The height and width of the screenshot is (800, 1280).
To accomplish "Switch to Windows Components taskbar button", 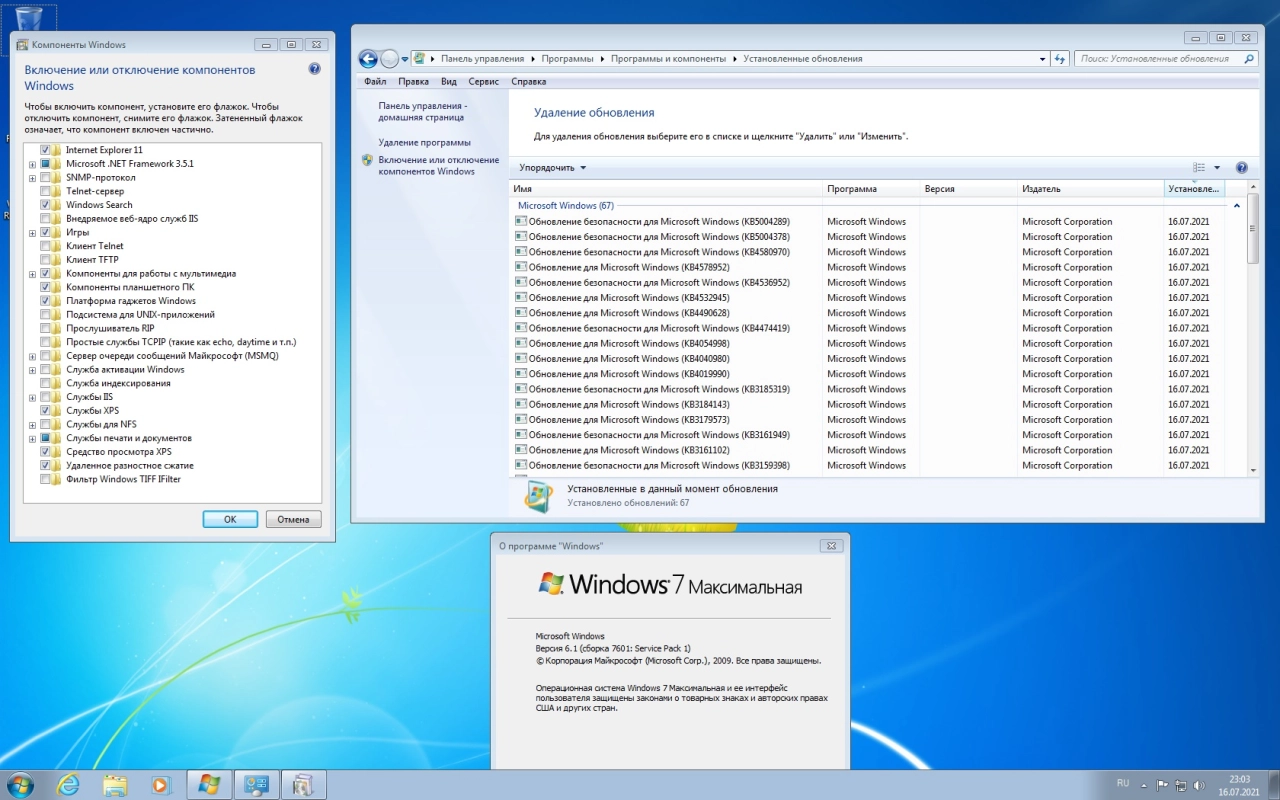I will (304, 784).
